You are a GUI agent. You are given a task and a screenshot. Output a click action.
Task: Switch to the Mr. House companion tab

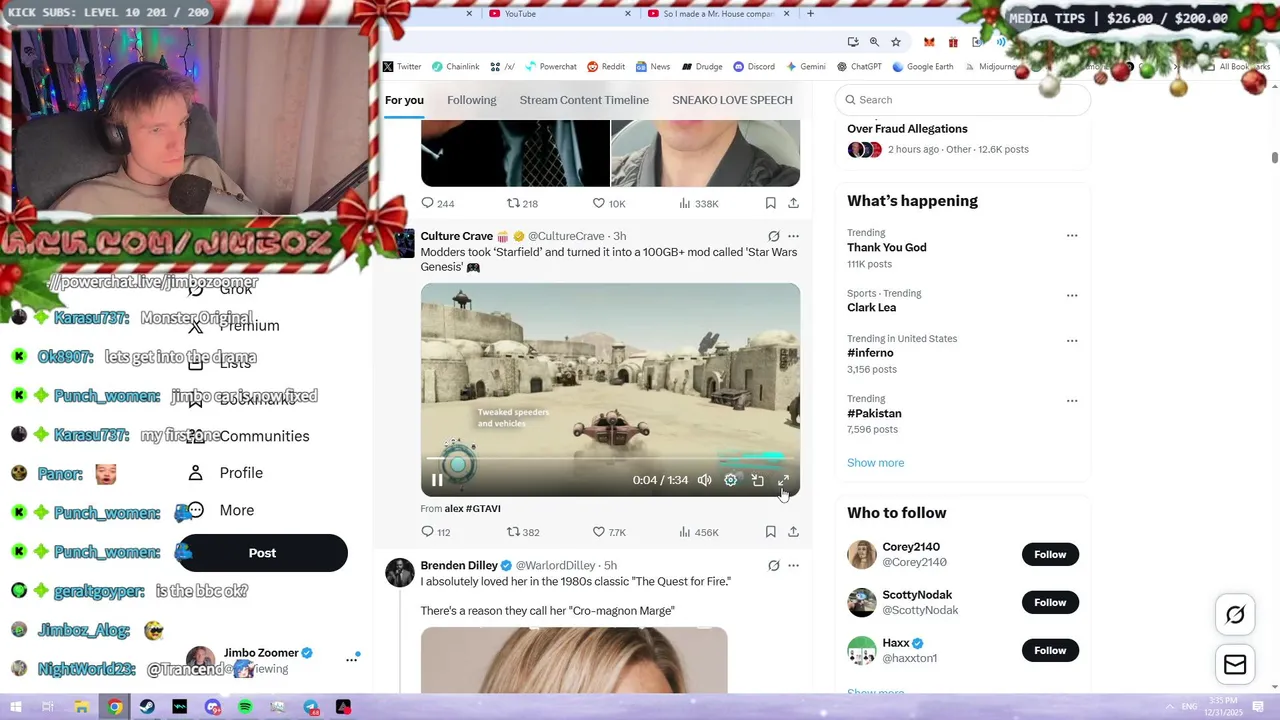click(x=717, y=13)
